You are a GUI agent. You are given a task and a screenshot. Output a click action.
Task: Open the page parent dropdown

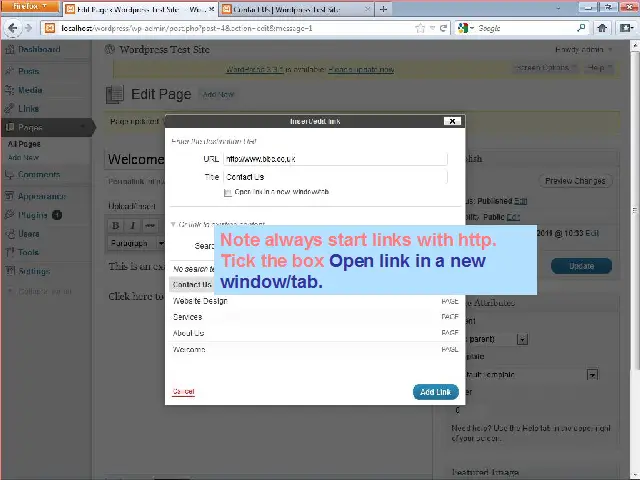click(x=522, y=339)
